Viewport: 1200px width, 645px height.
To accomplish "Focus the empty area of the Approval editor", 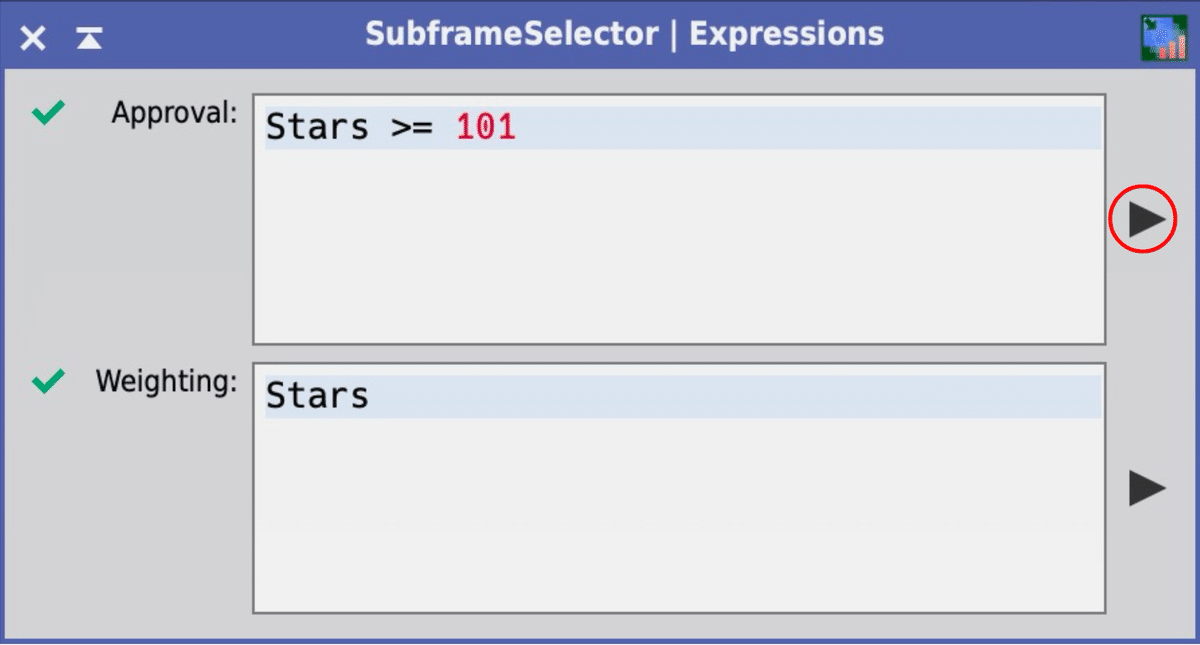I will 678,250.
